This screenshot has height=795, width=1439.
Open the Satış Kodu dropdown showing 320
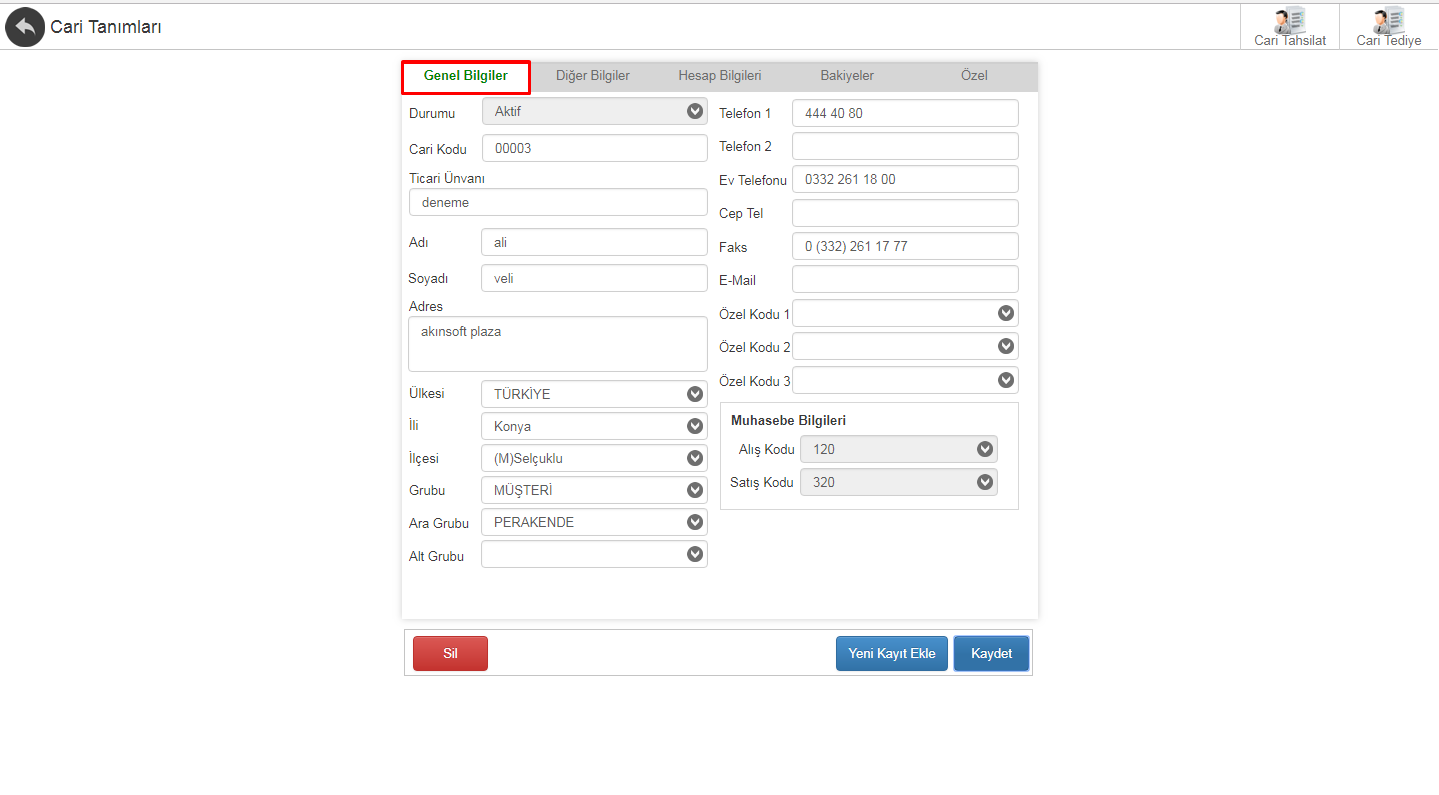899,482
